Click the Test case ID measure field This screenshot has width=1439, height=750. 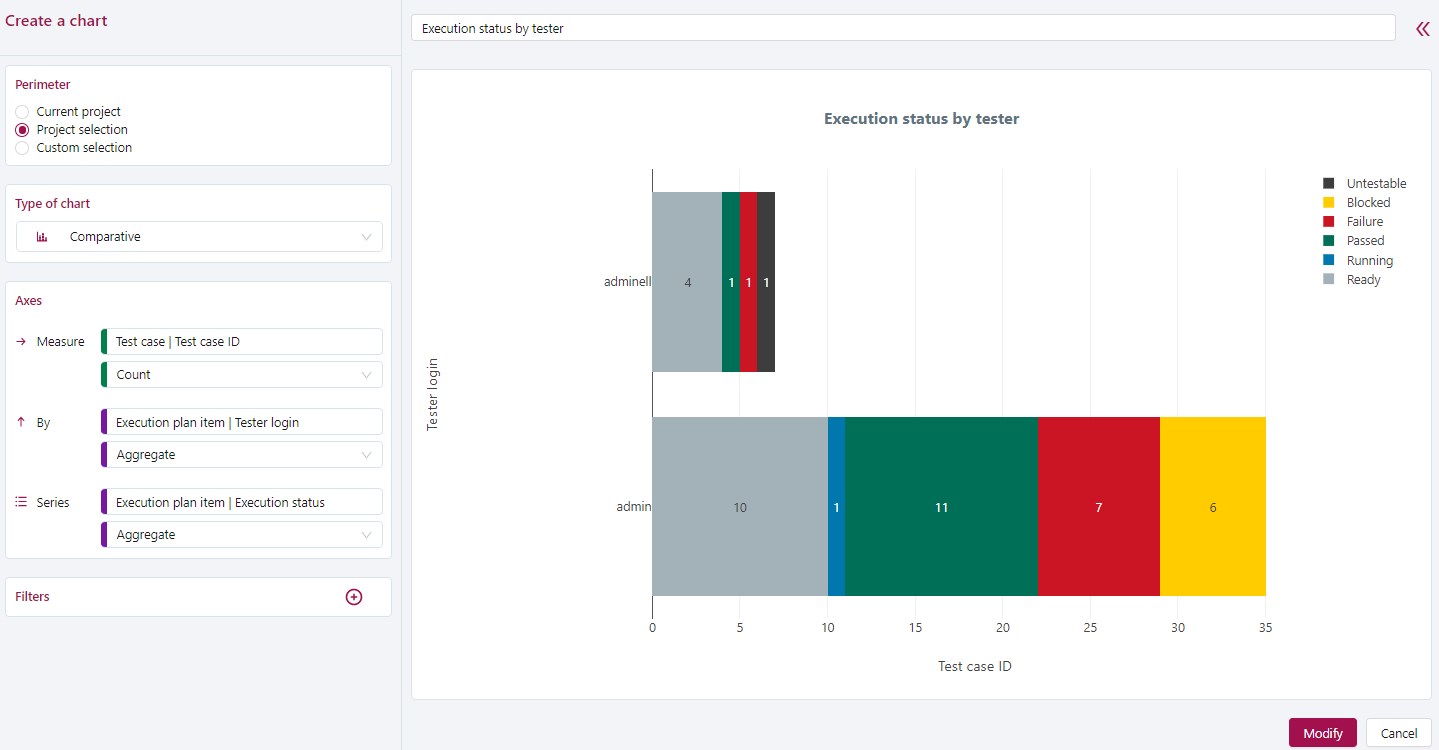[242, 342]
